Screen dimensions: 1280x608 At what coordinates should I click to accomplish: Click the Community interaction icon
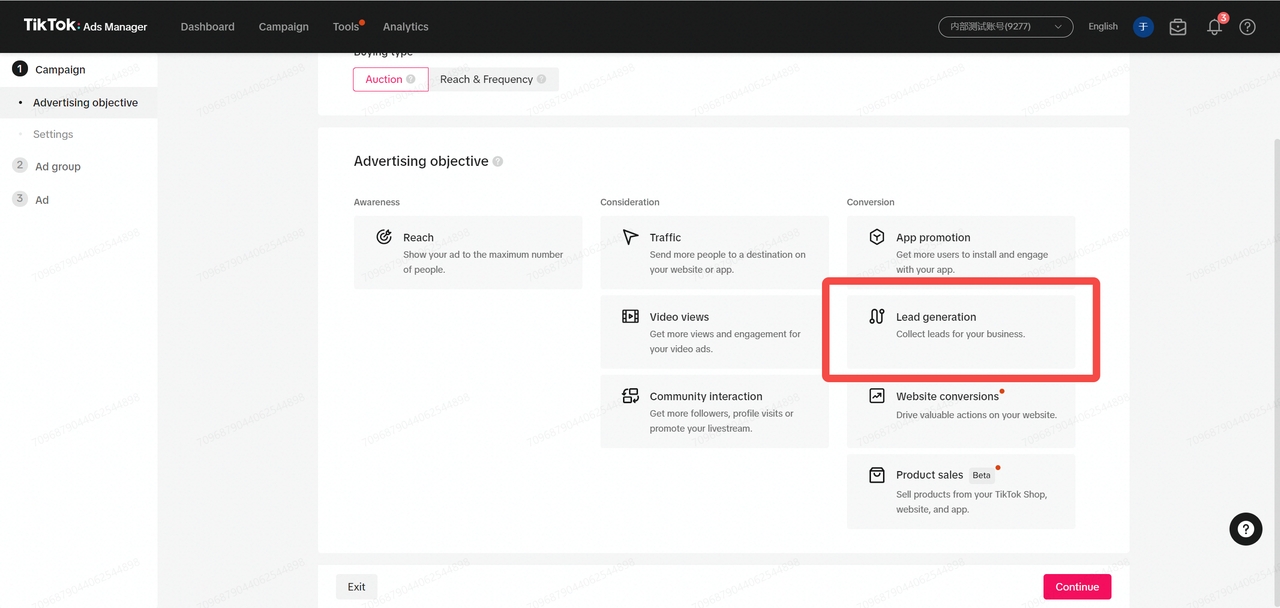(x=630, y=396)
